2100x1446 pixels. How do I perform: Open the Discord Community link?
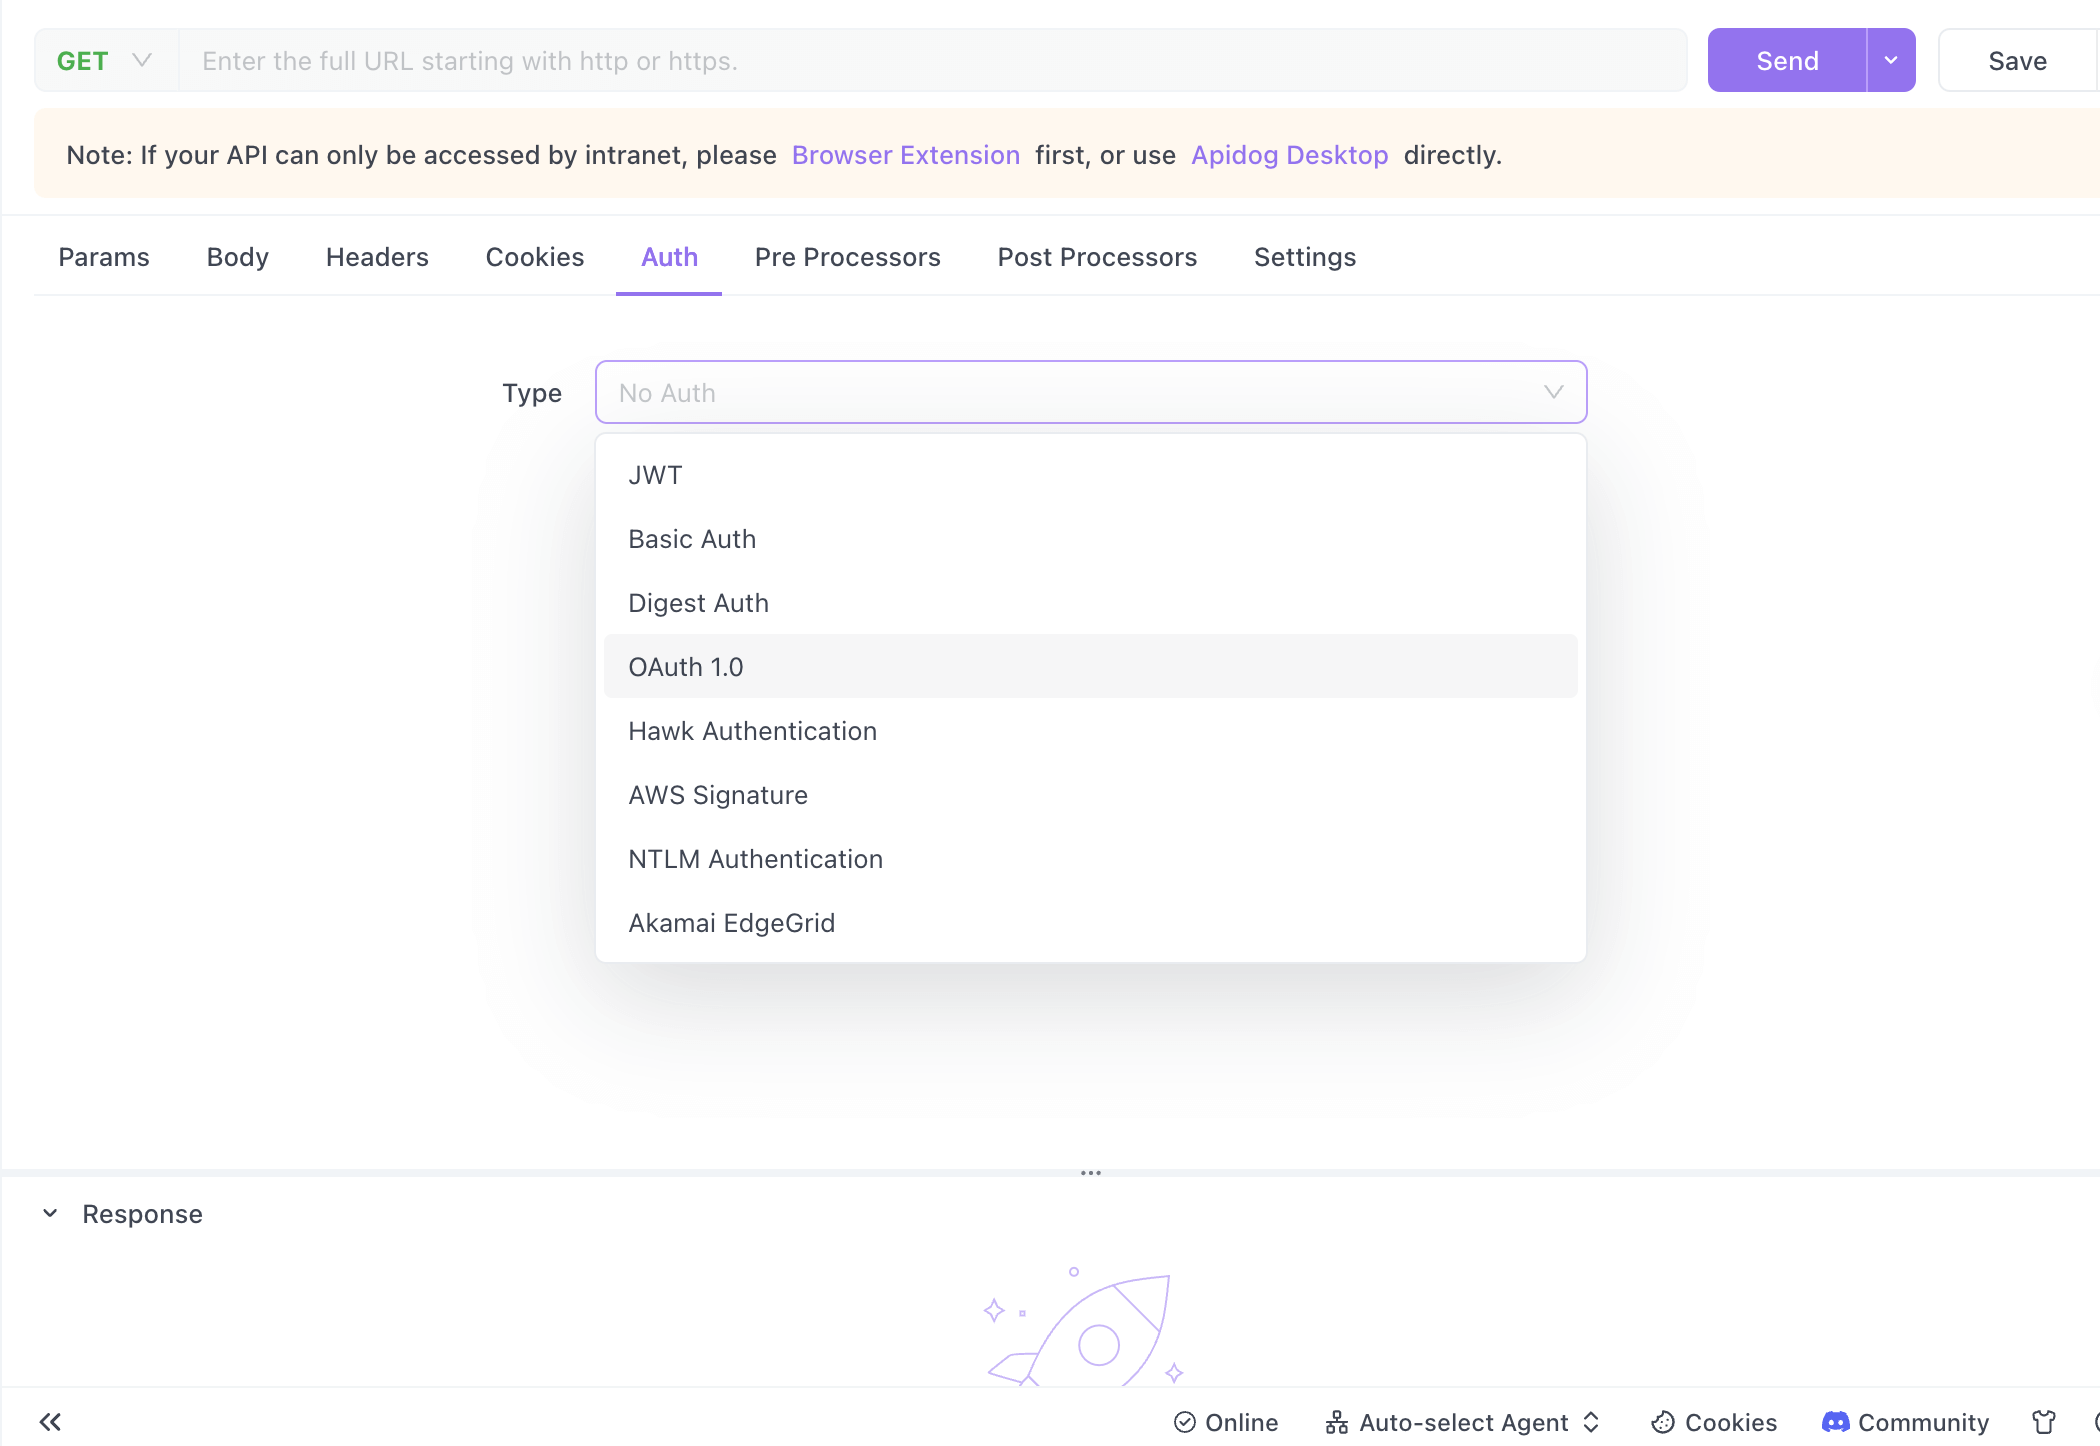1905,1422
